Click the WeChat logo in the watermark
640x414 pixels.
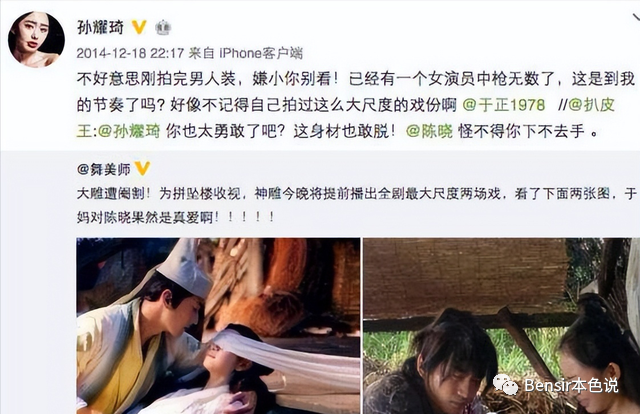point(505,385)
